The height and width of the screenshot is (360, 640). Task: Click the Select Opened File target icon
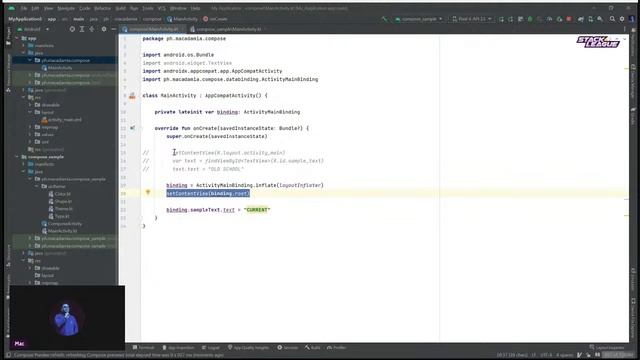72,29
